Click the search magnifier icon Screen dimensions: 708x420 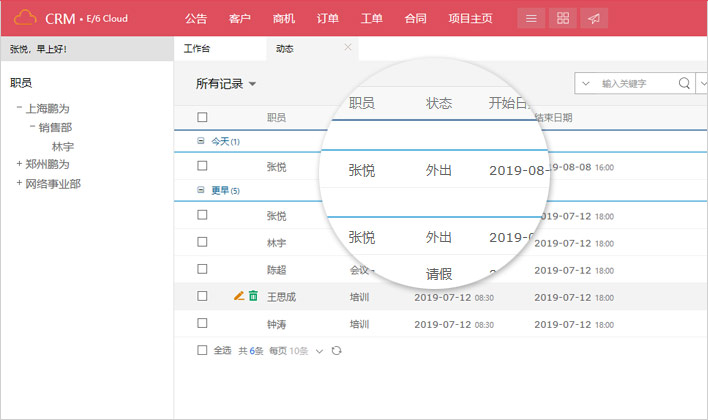tap(684, 84)
